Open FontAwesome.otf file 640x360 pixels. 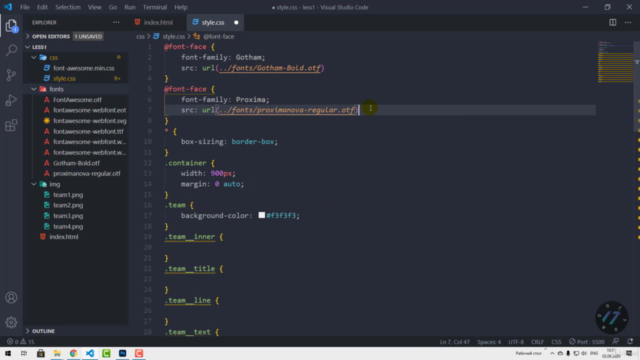(x=77, y=100)
